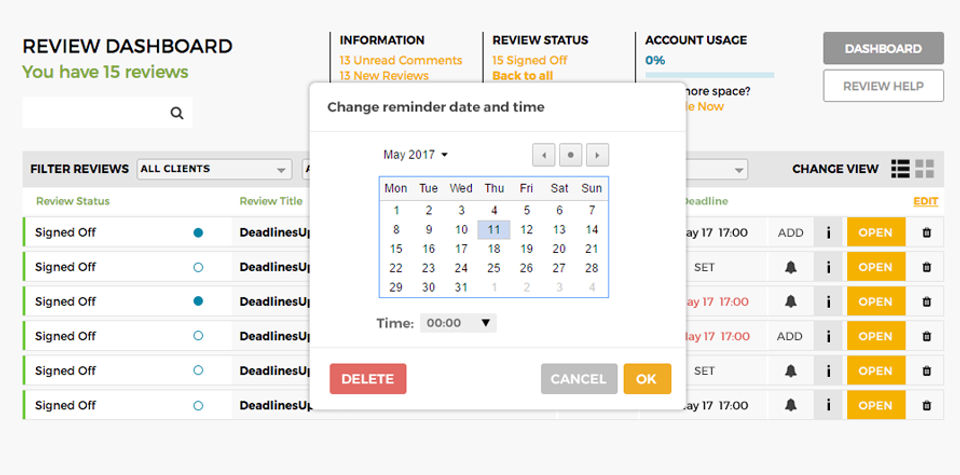Switch to grid view icon
960x475 pixels.
925,169
